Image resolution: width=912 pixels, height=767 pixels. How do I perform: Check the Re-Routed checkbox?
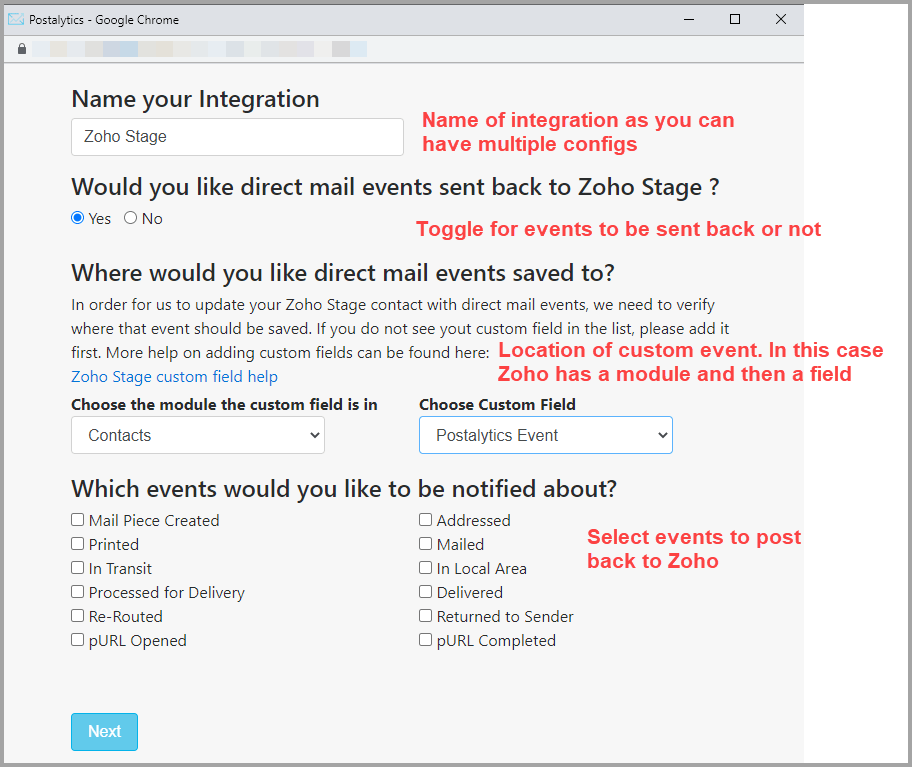click(x=77, y=616)
